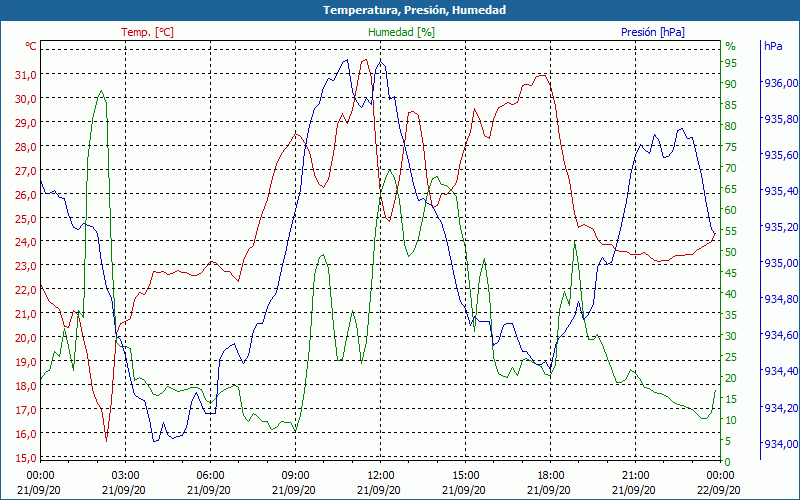Click the 18:00 time axis label
The width and height of the screenshot is (800, 500).
551,476
